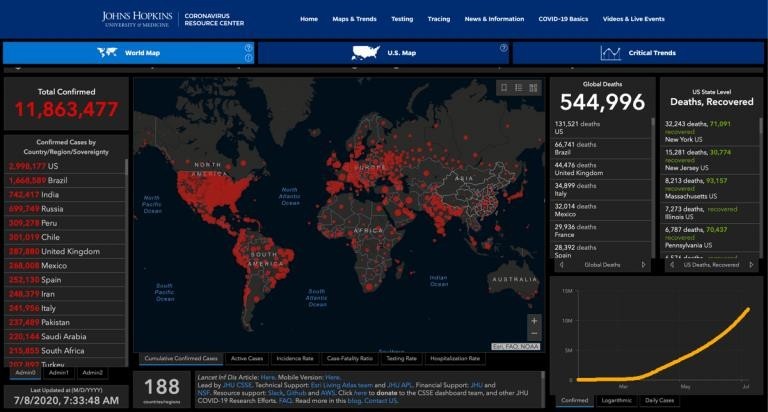Open the Slack resource support link
Screen dimensions: 768x412
(276, 393)
